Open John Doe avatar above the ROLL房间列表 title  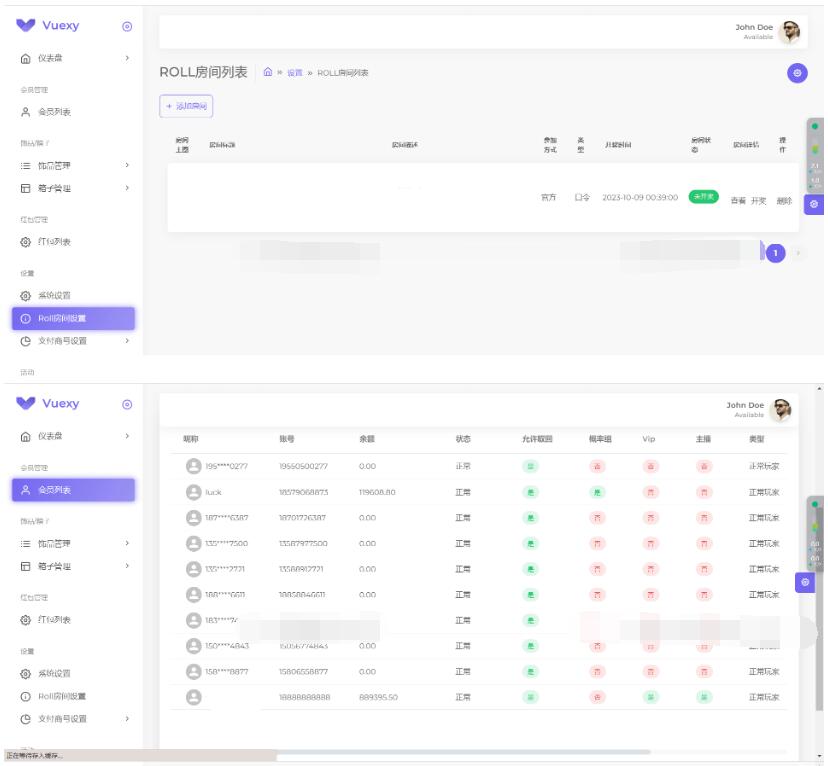[790, 32]
